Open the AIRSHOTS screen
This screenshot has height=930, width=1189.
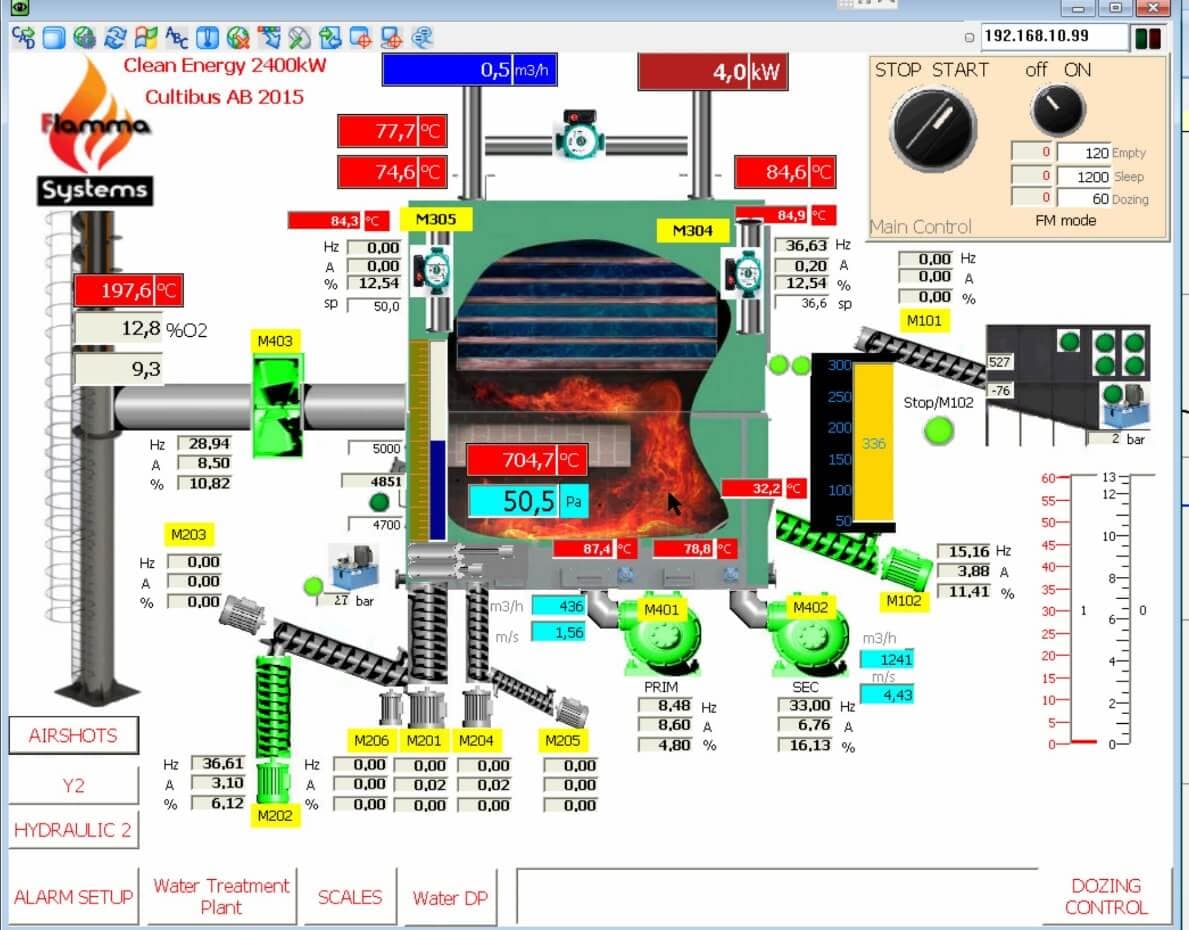[73, 735]
